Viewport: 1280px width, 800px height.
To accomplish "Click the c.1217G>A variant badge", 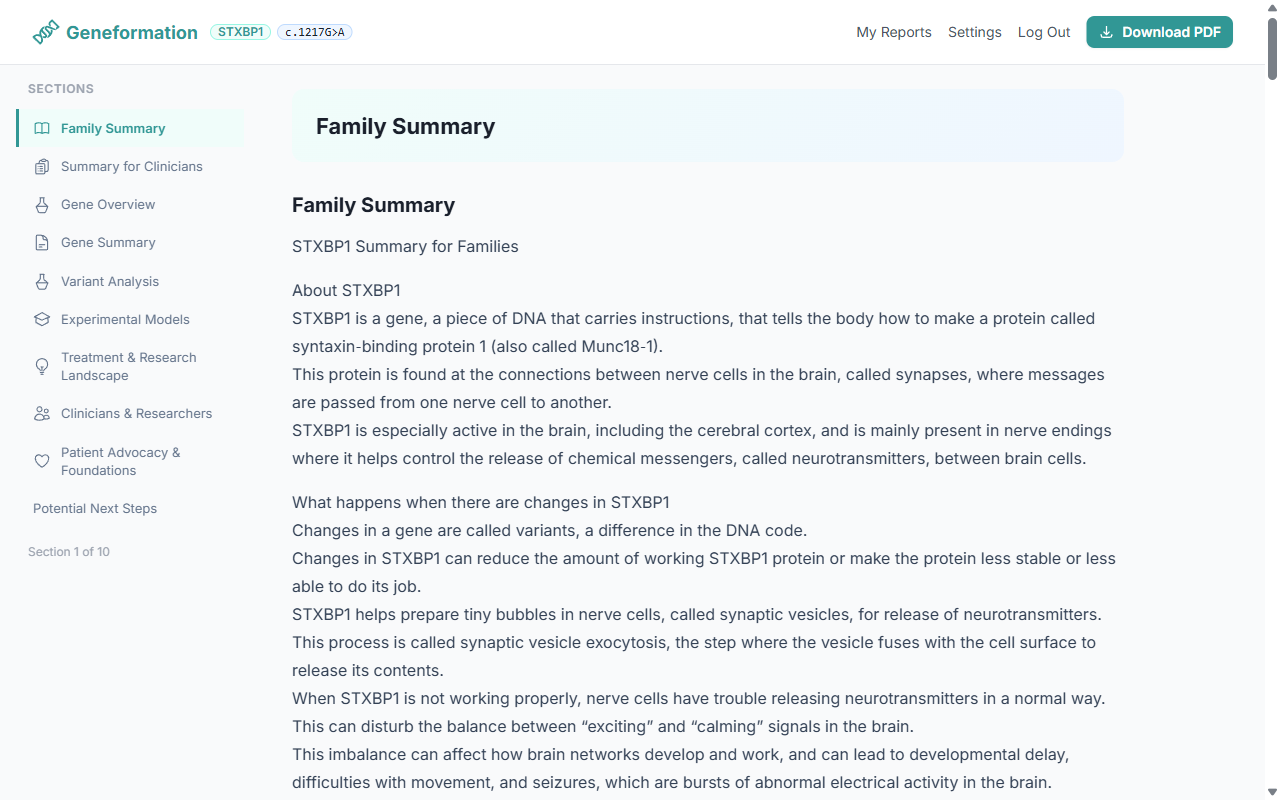I will pos(314,31).
